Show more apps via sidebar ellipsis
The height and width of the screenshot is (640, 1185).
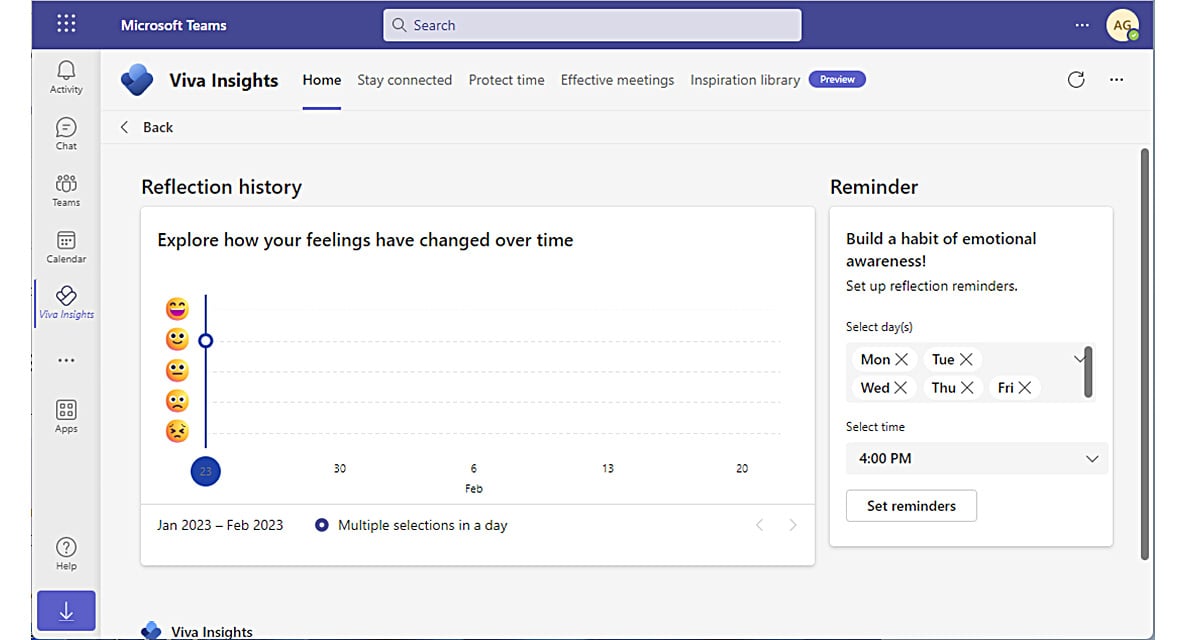[67, 360]
